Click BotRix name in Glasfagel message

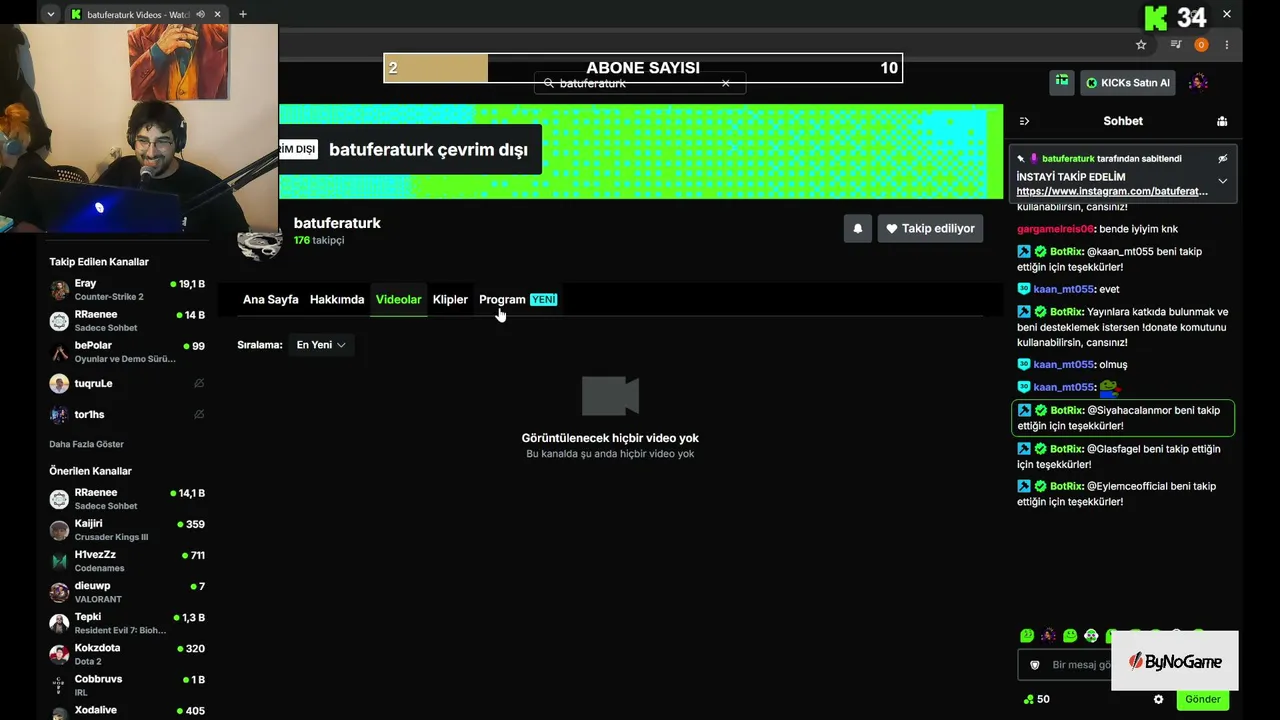point(1067,449)
